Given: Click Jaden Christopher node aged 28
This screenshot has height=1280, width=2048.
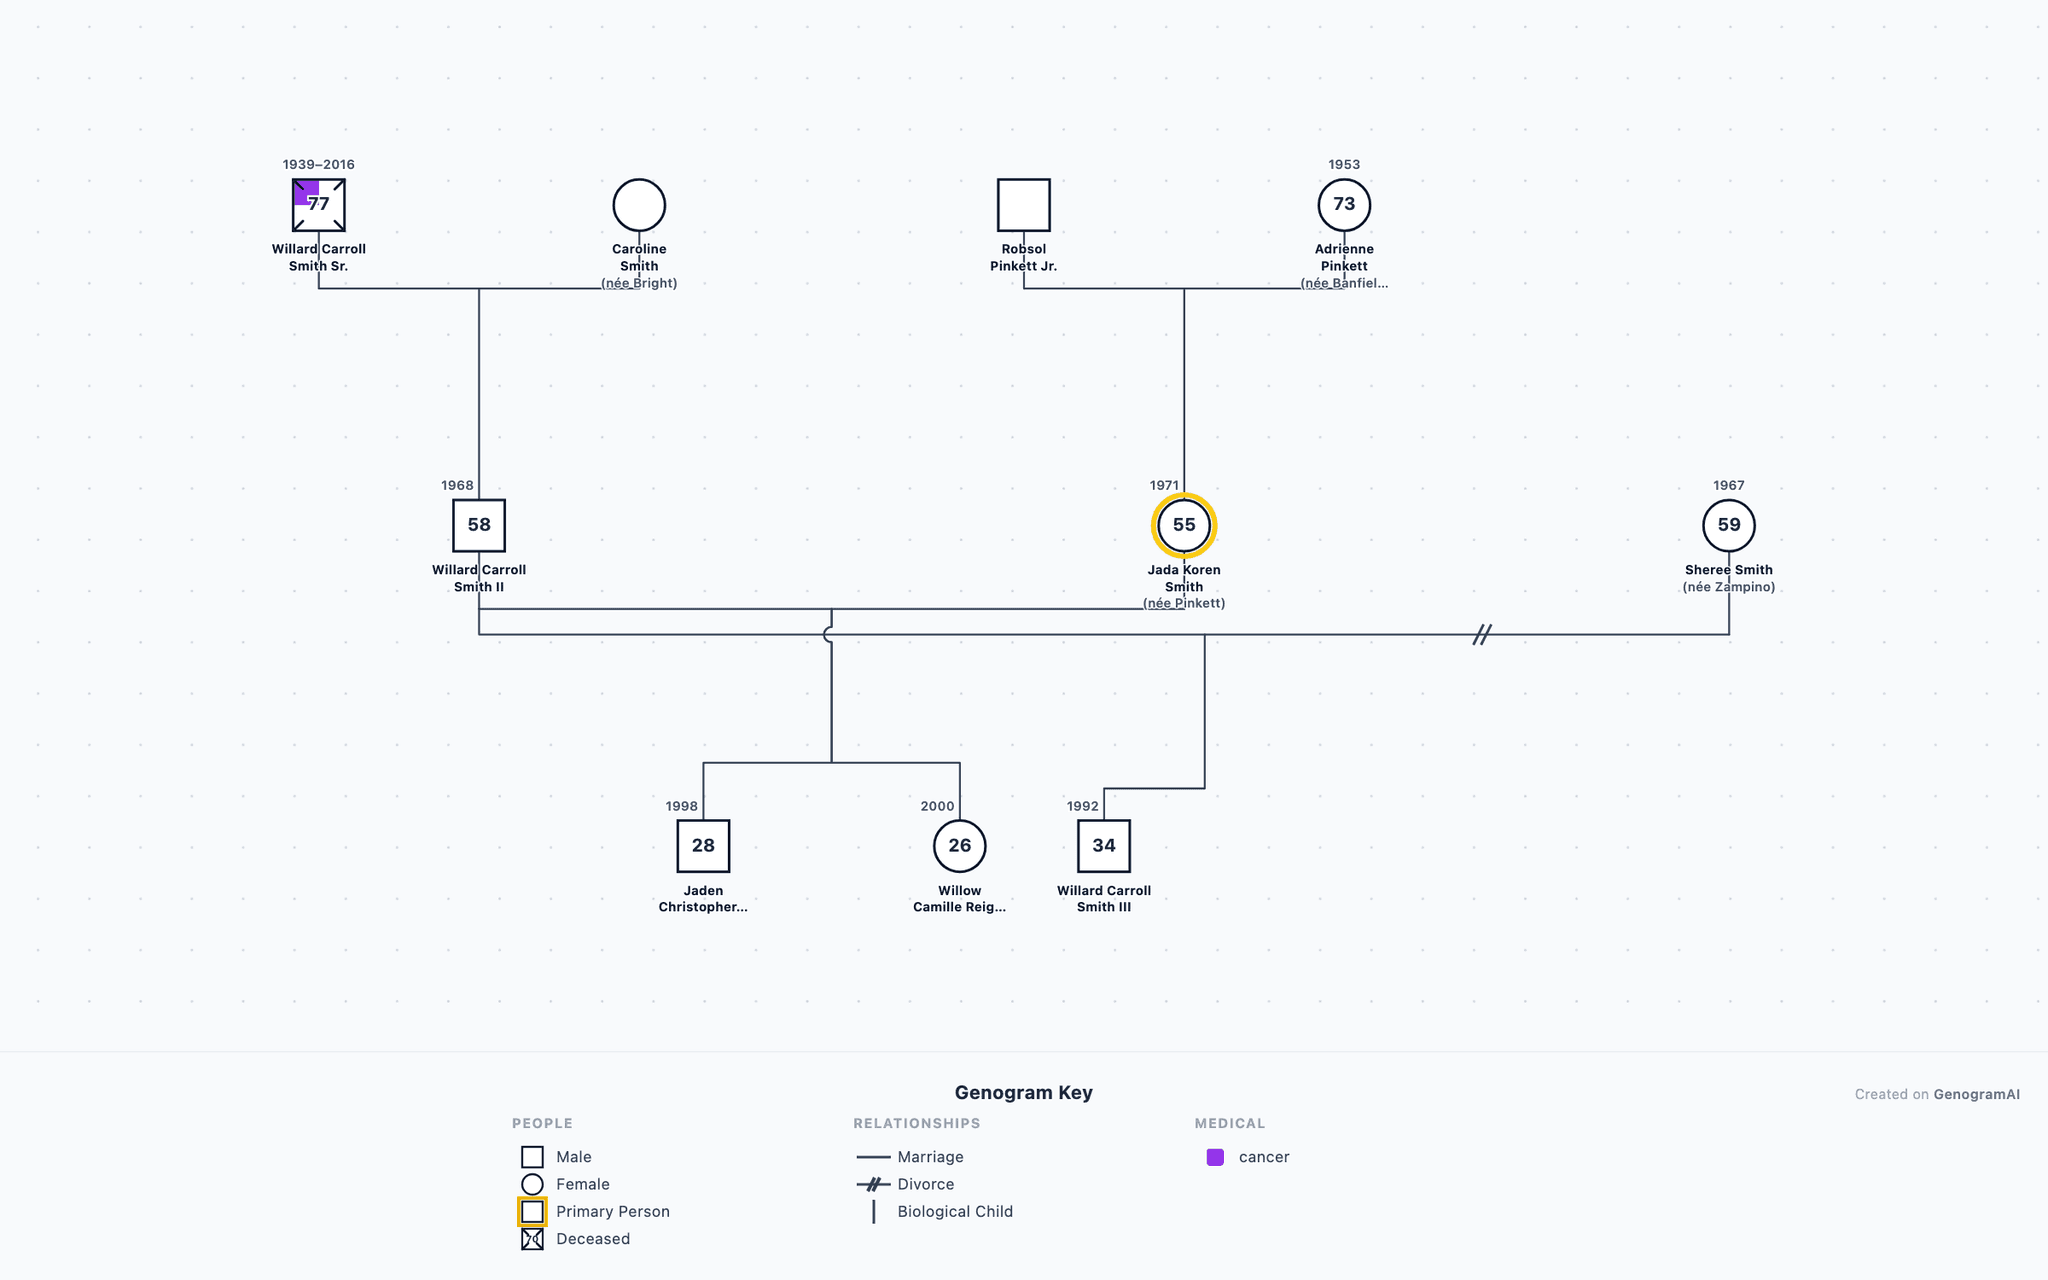Looking at the screenshot, I should 703,846.
